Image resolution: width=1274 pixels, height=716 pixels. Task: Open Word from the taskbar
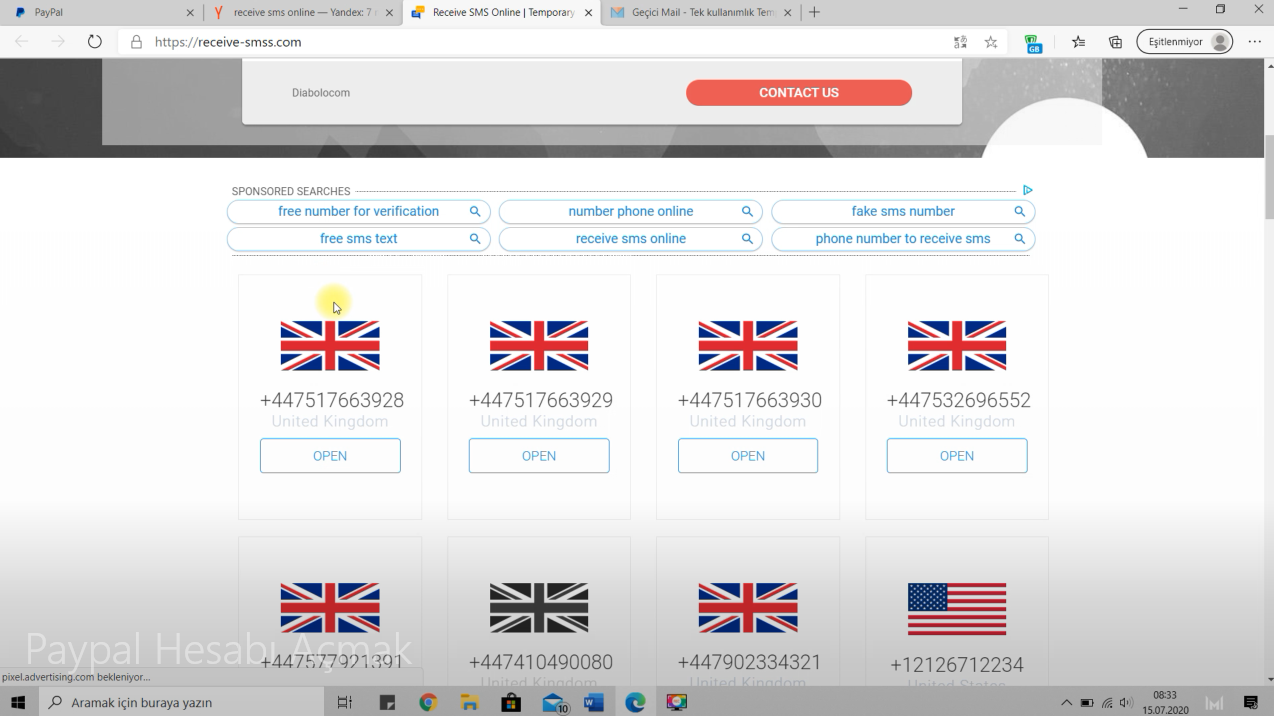pyautogui.click(x=594, y=703)
